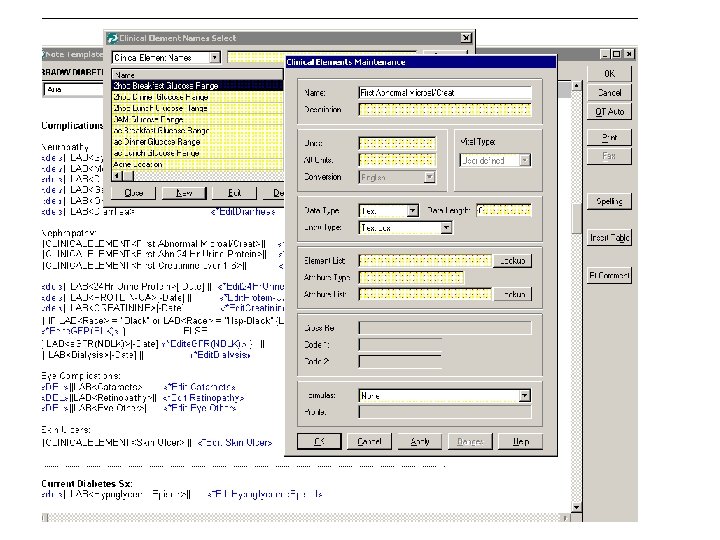The image size is (720, 540).
Task: Click the Note Template horizontal scrollbar track
Action: tap(305, 518)
